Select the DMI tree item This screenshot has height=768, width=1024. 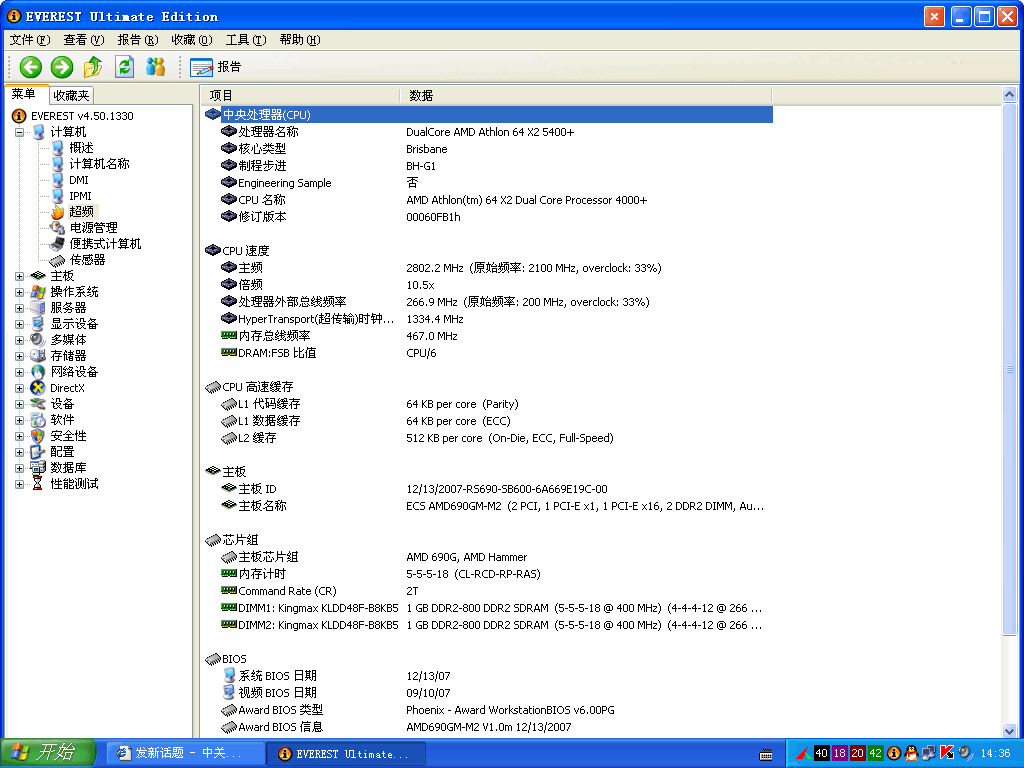pos(79,180)
